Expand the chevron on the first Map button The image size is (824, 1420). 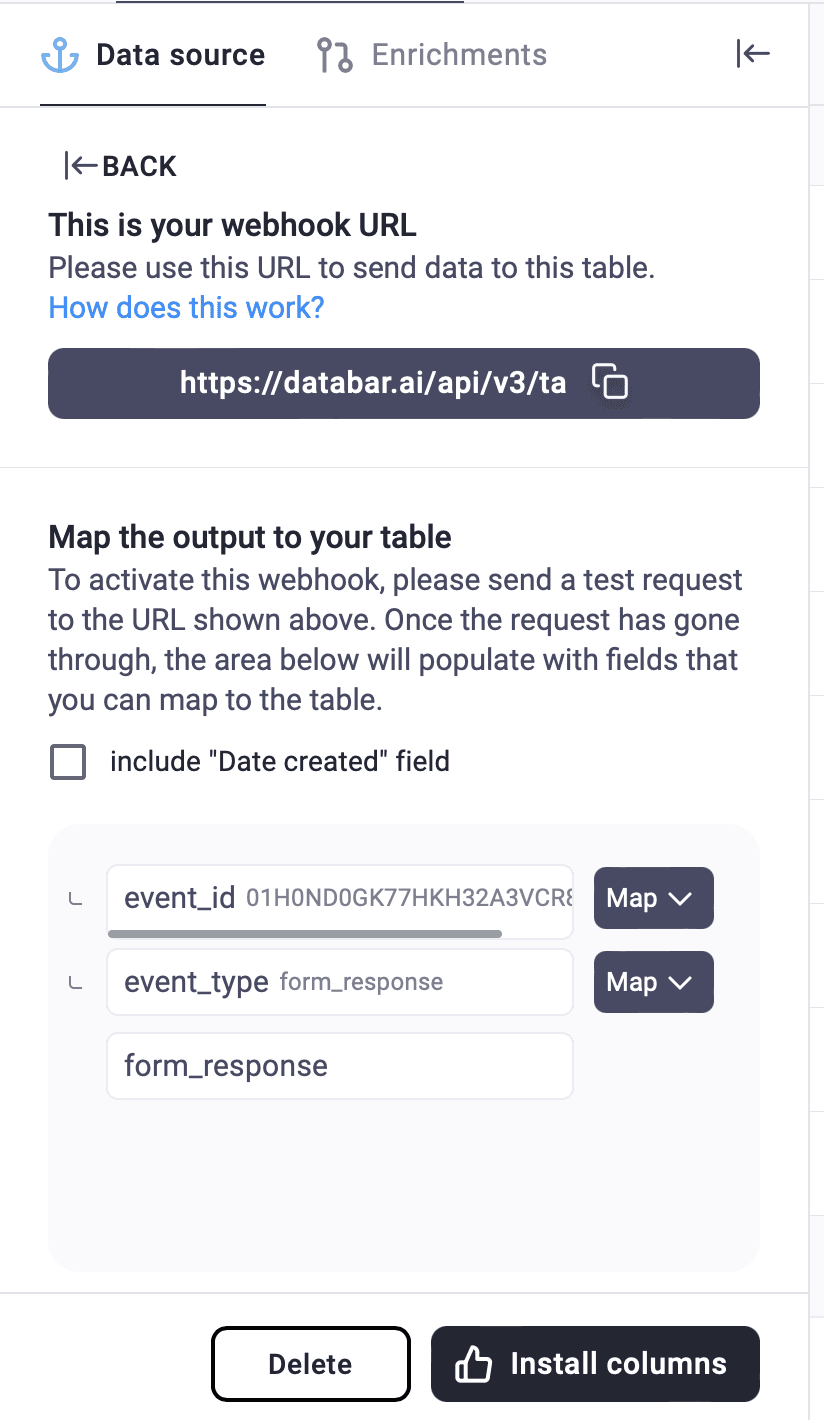679,898
